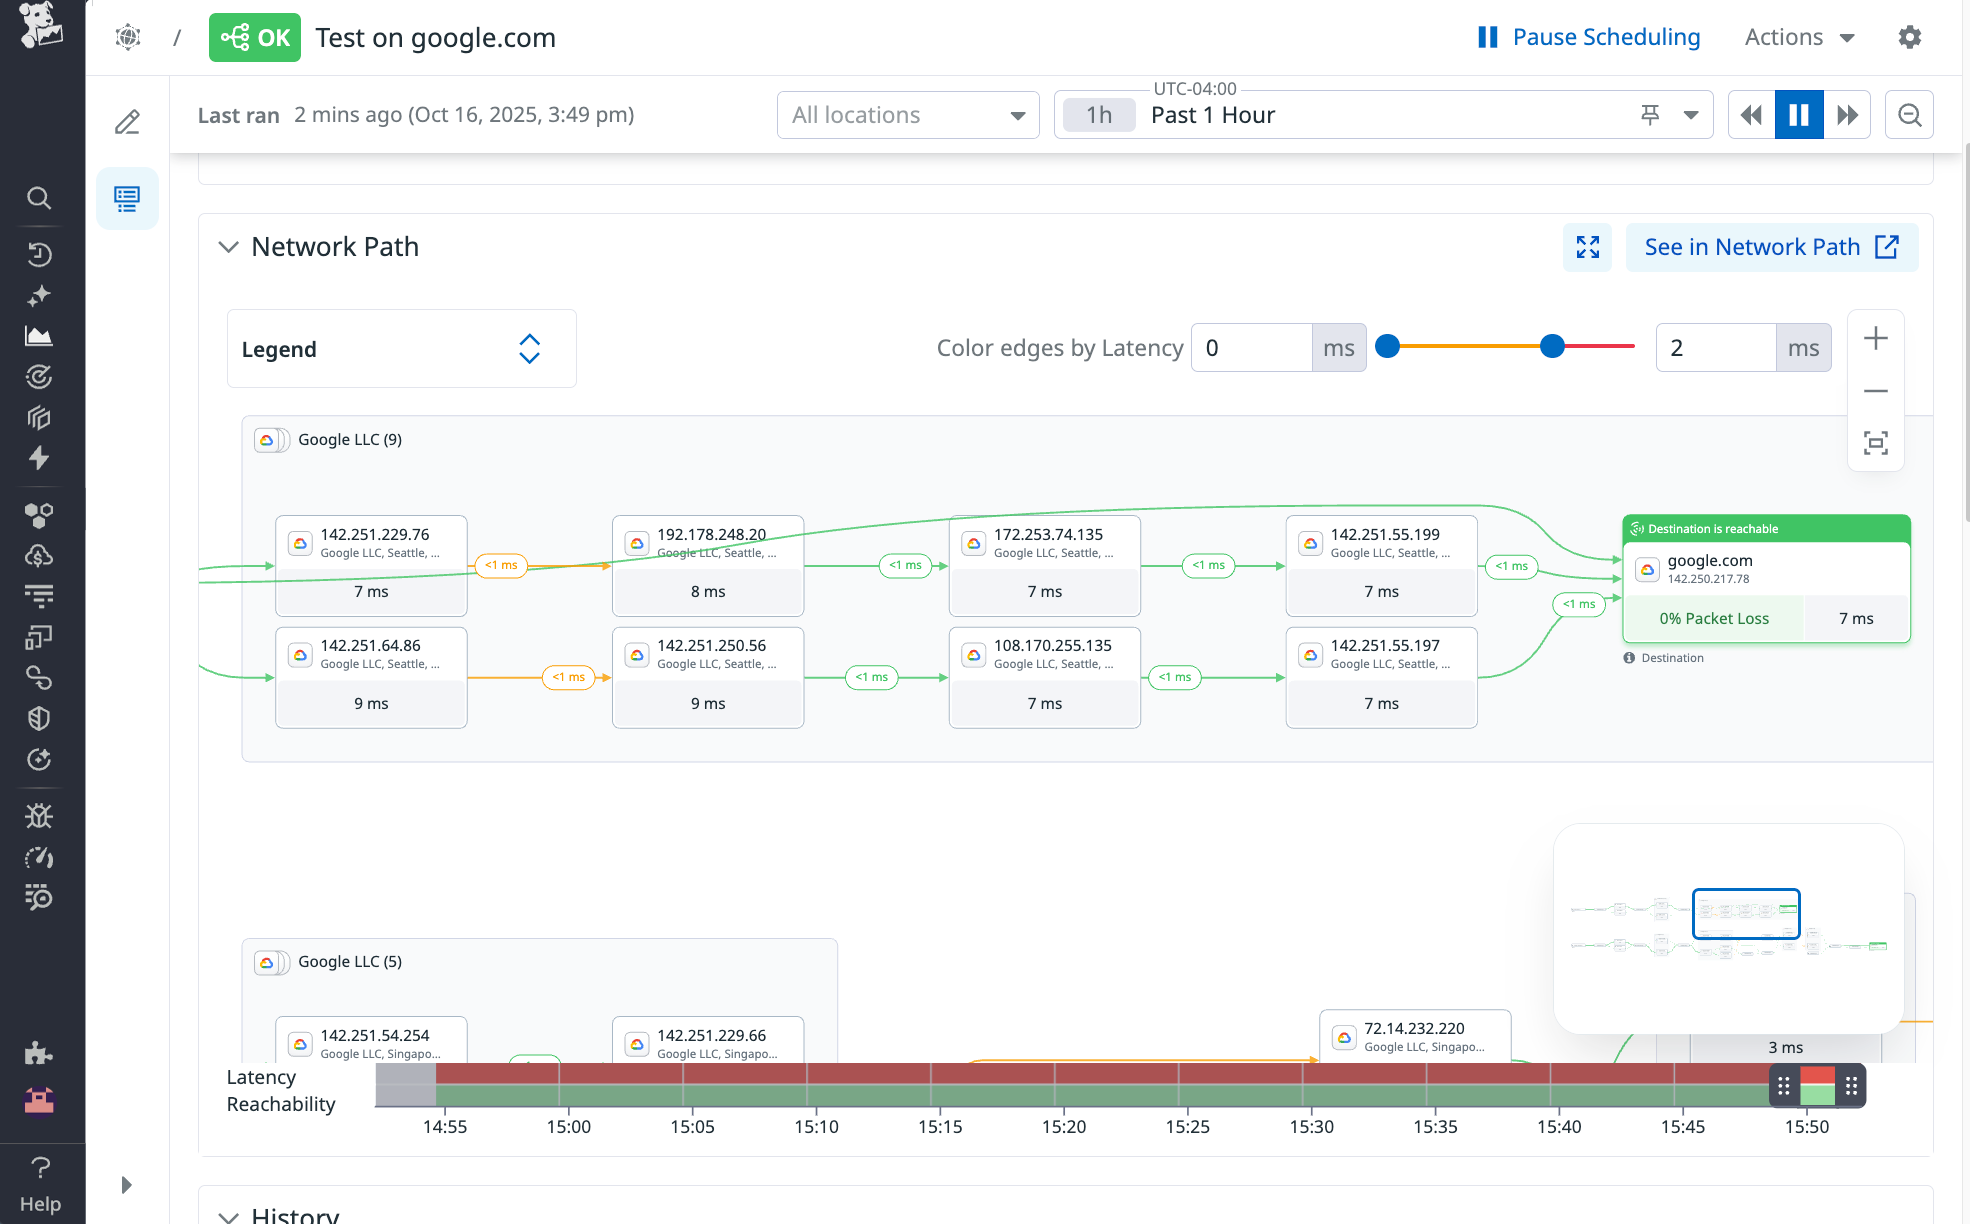Open the Dashboards icon in the sidebar
The height and width of the screenshot is (1224, 1970).
pos(39,335)
